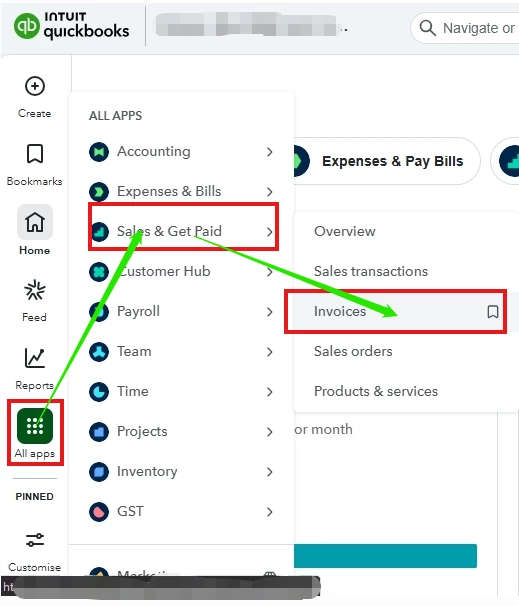Image resolution: width=519 pixels, height=606 pixels.
Task: Click the Team app icon
Action: [x=99, y=352]
